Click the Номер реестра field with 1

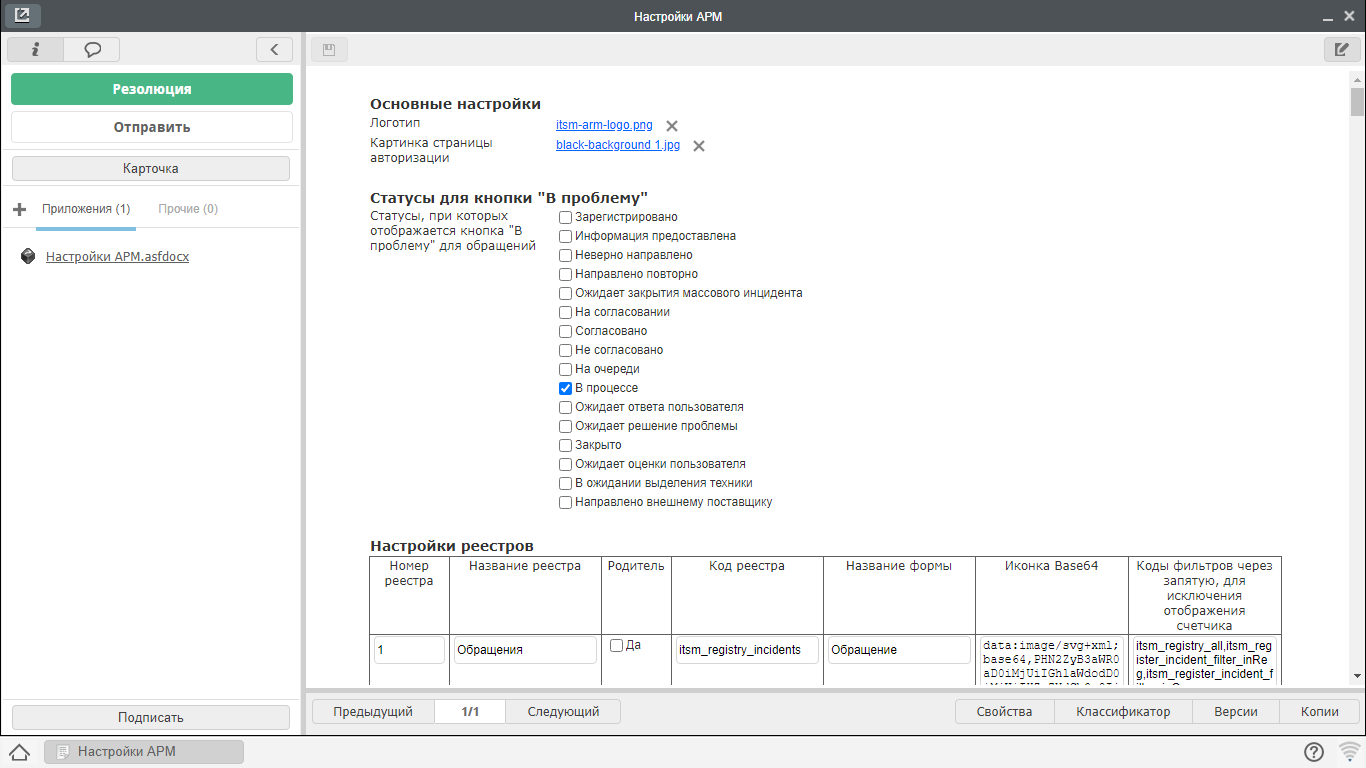point(409,650)
